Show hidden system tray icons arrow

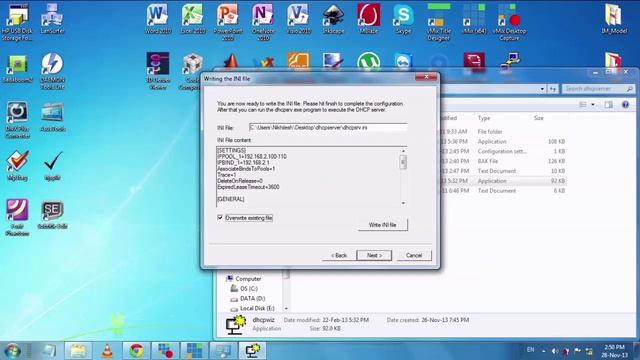543,351
